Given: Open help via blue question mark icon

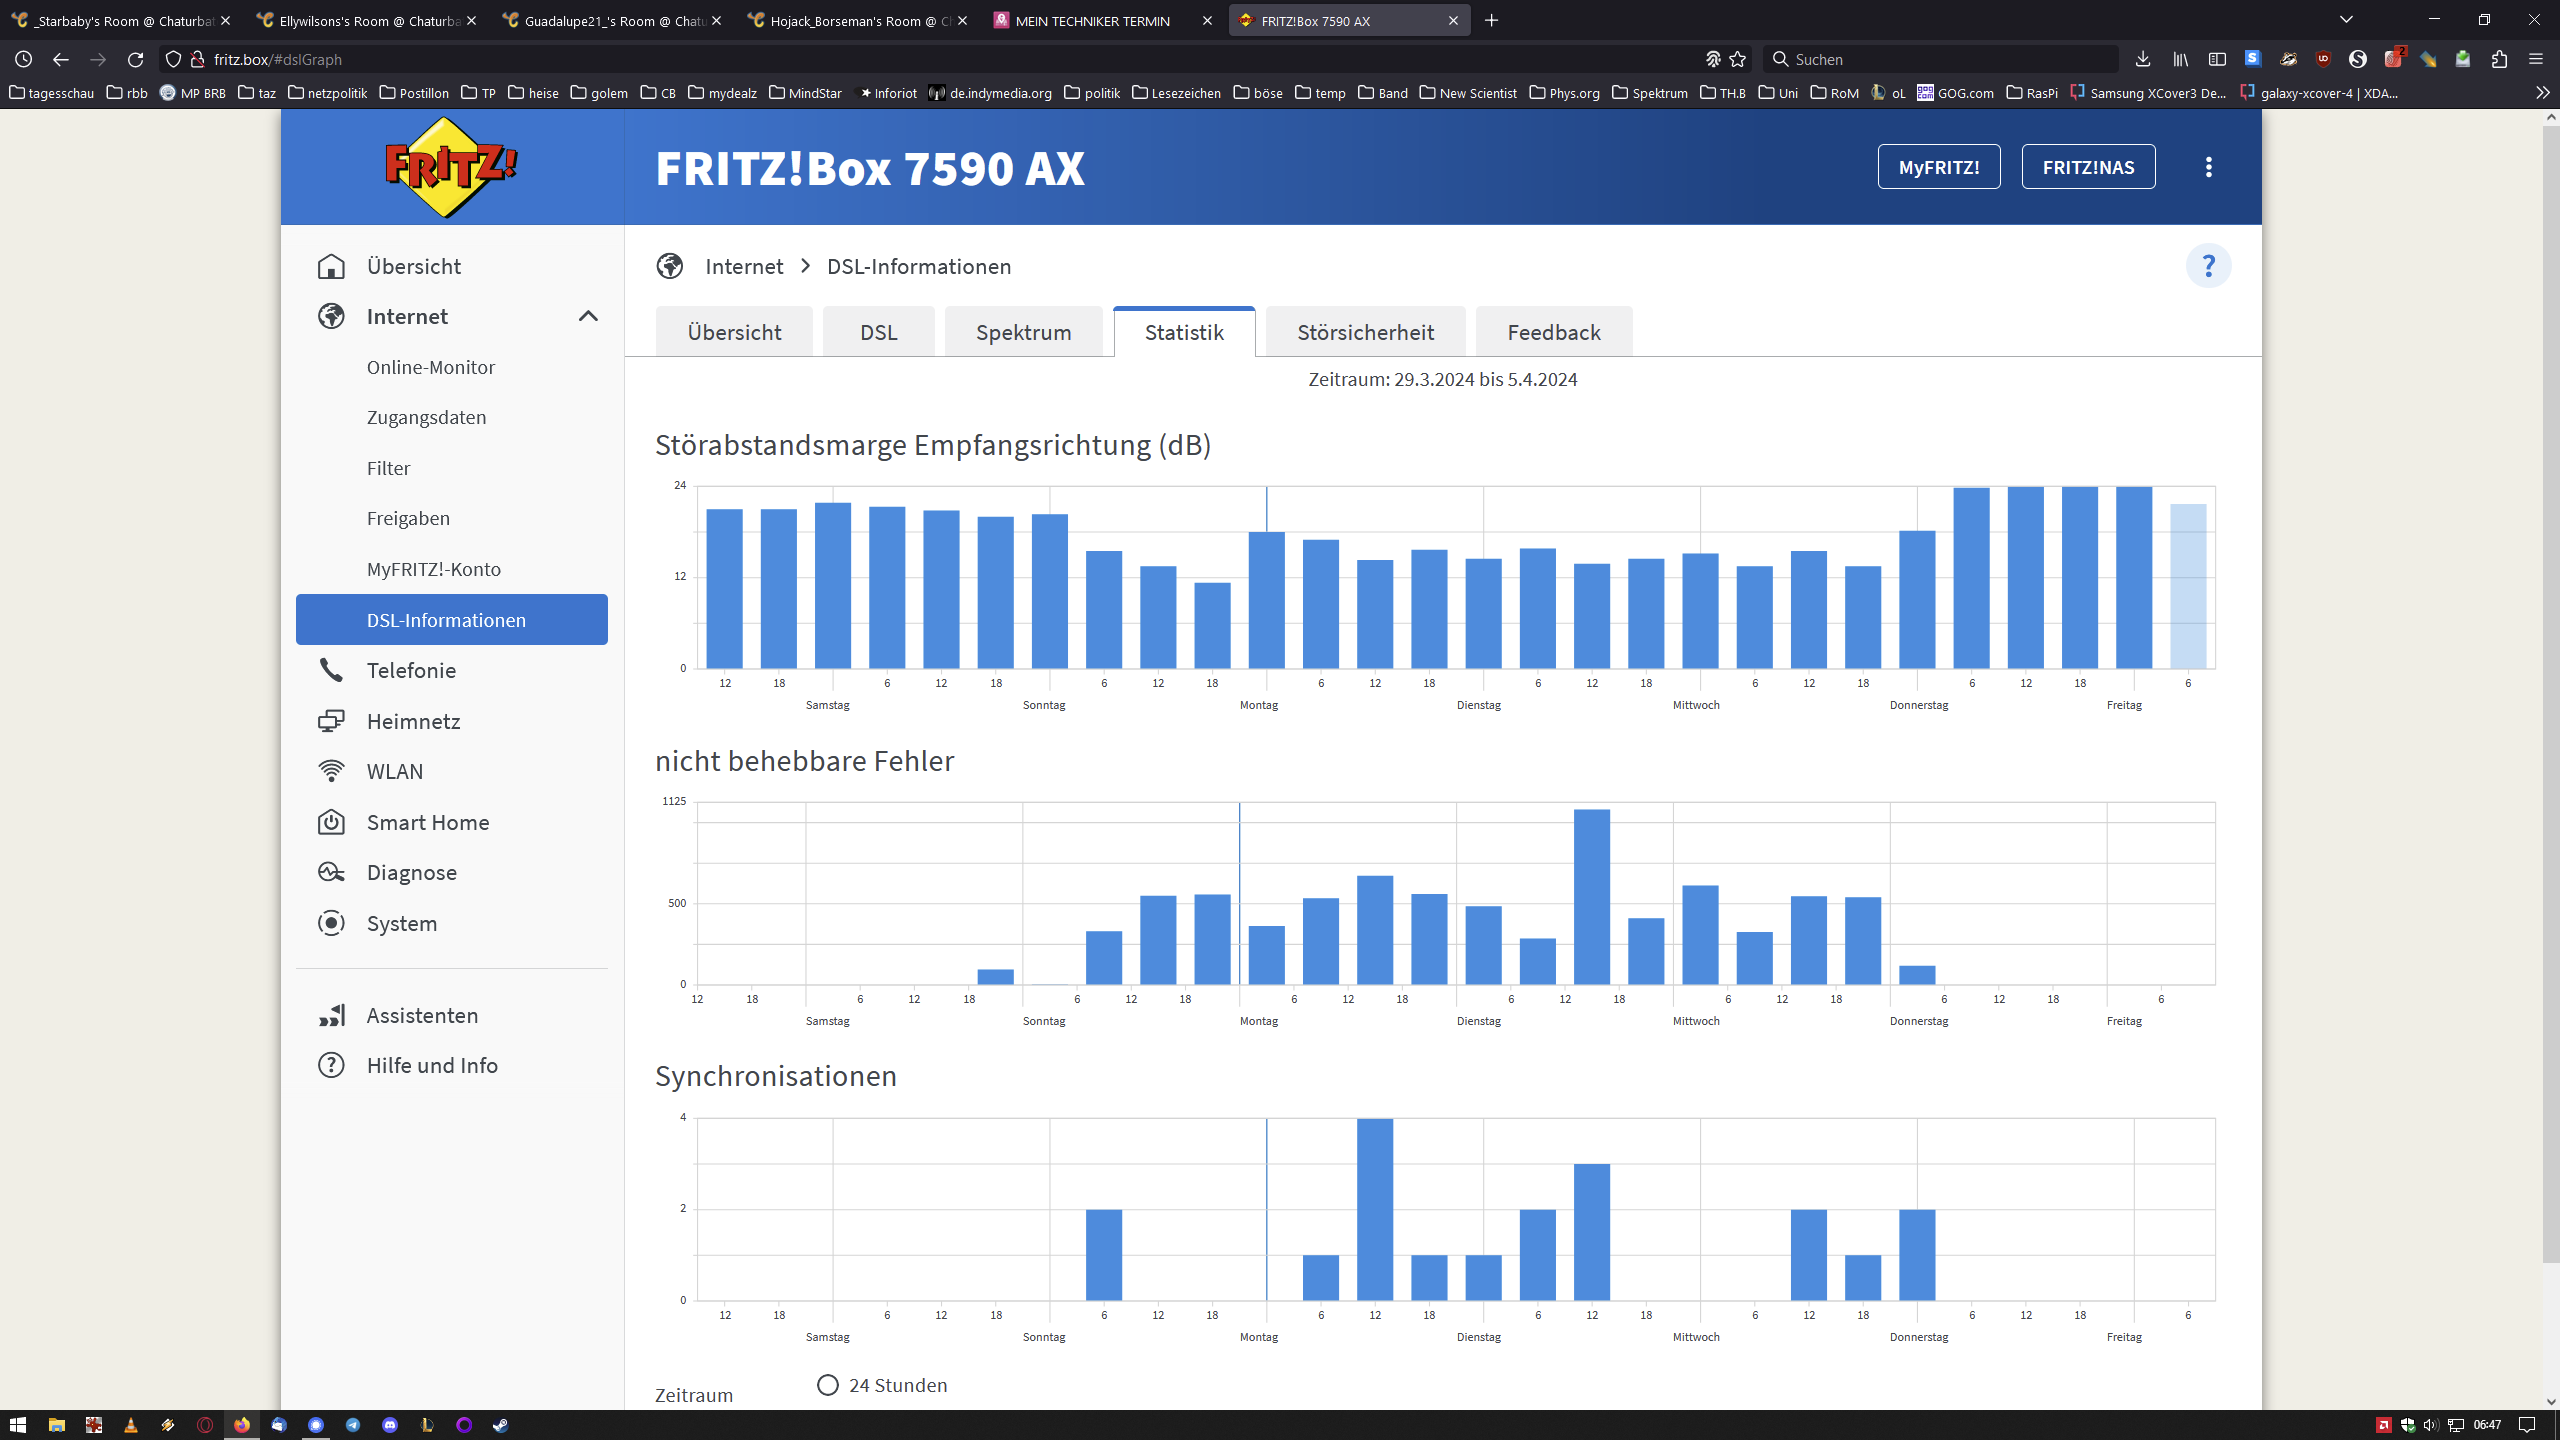Looking at the screenshot, I should click(x=2208, y=266).
